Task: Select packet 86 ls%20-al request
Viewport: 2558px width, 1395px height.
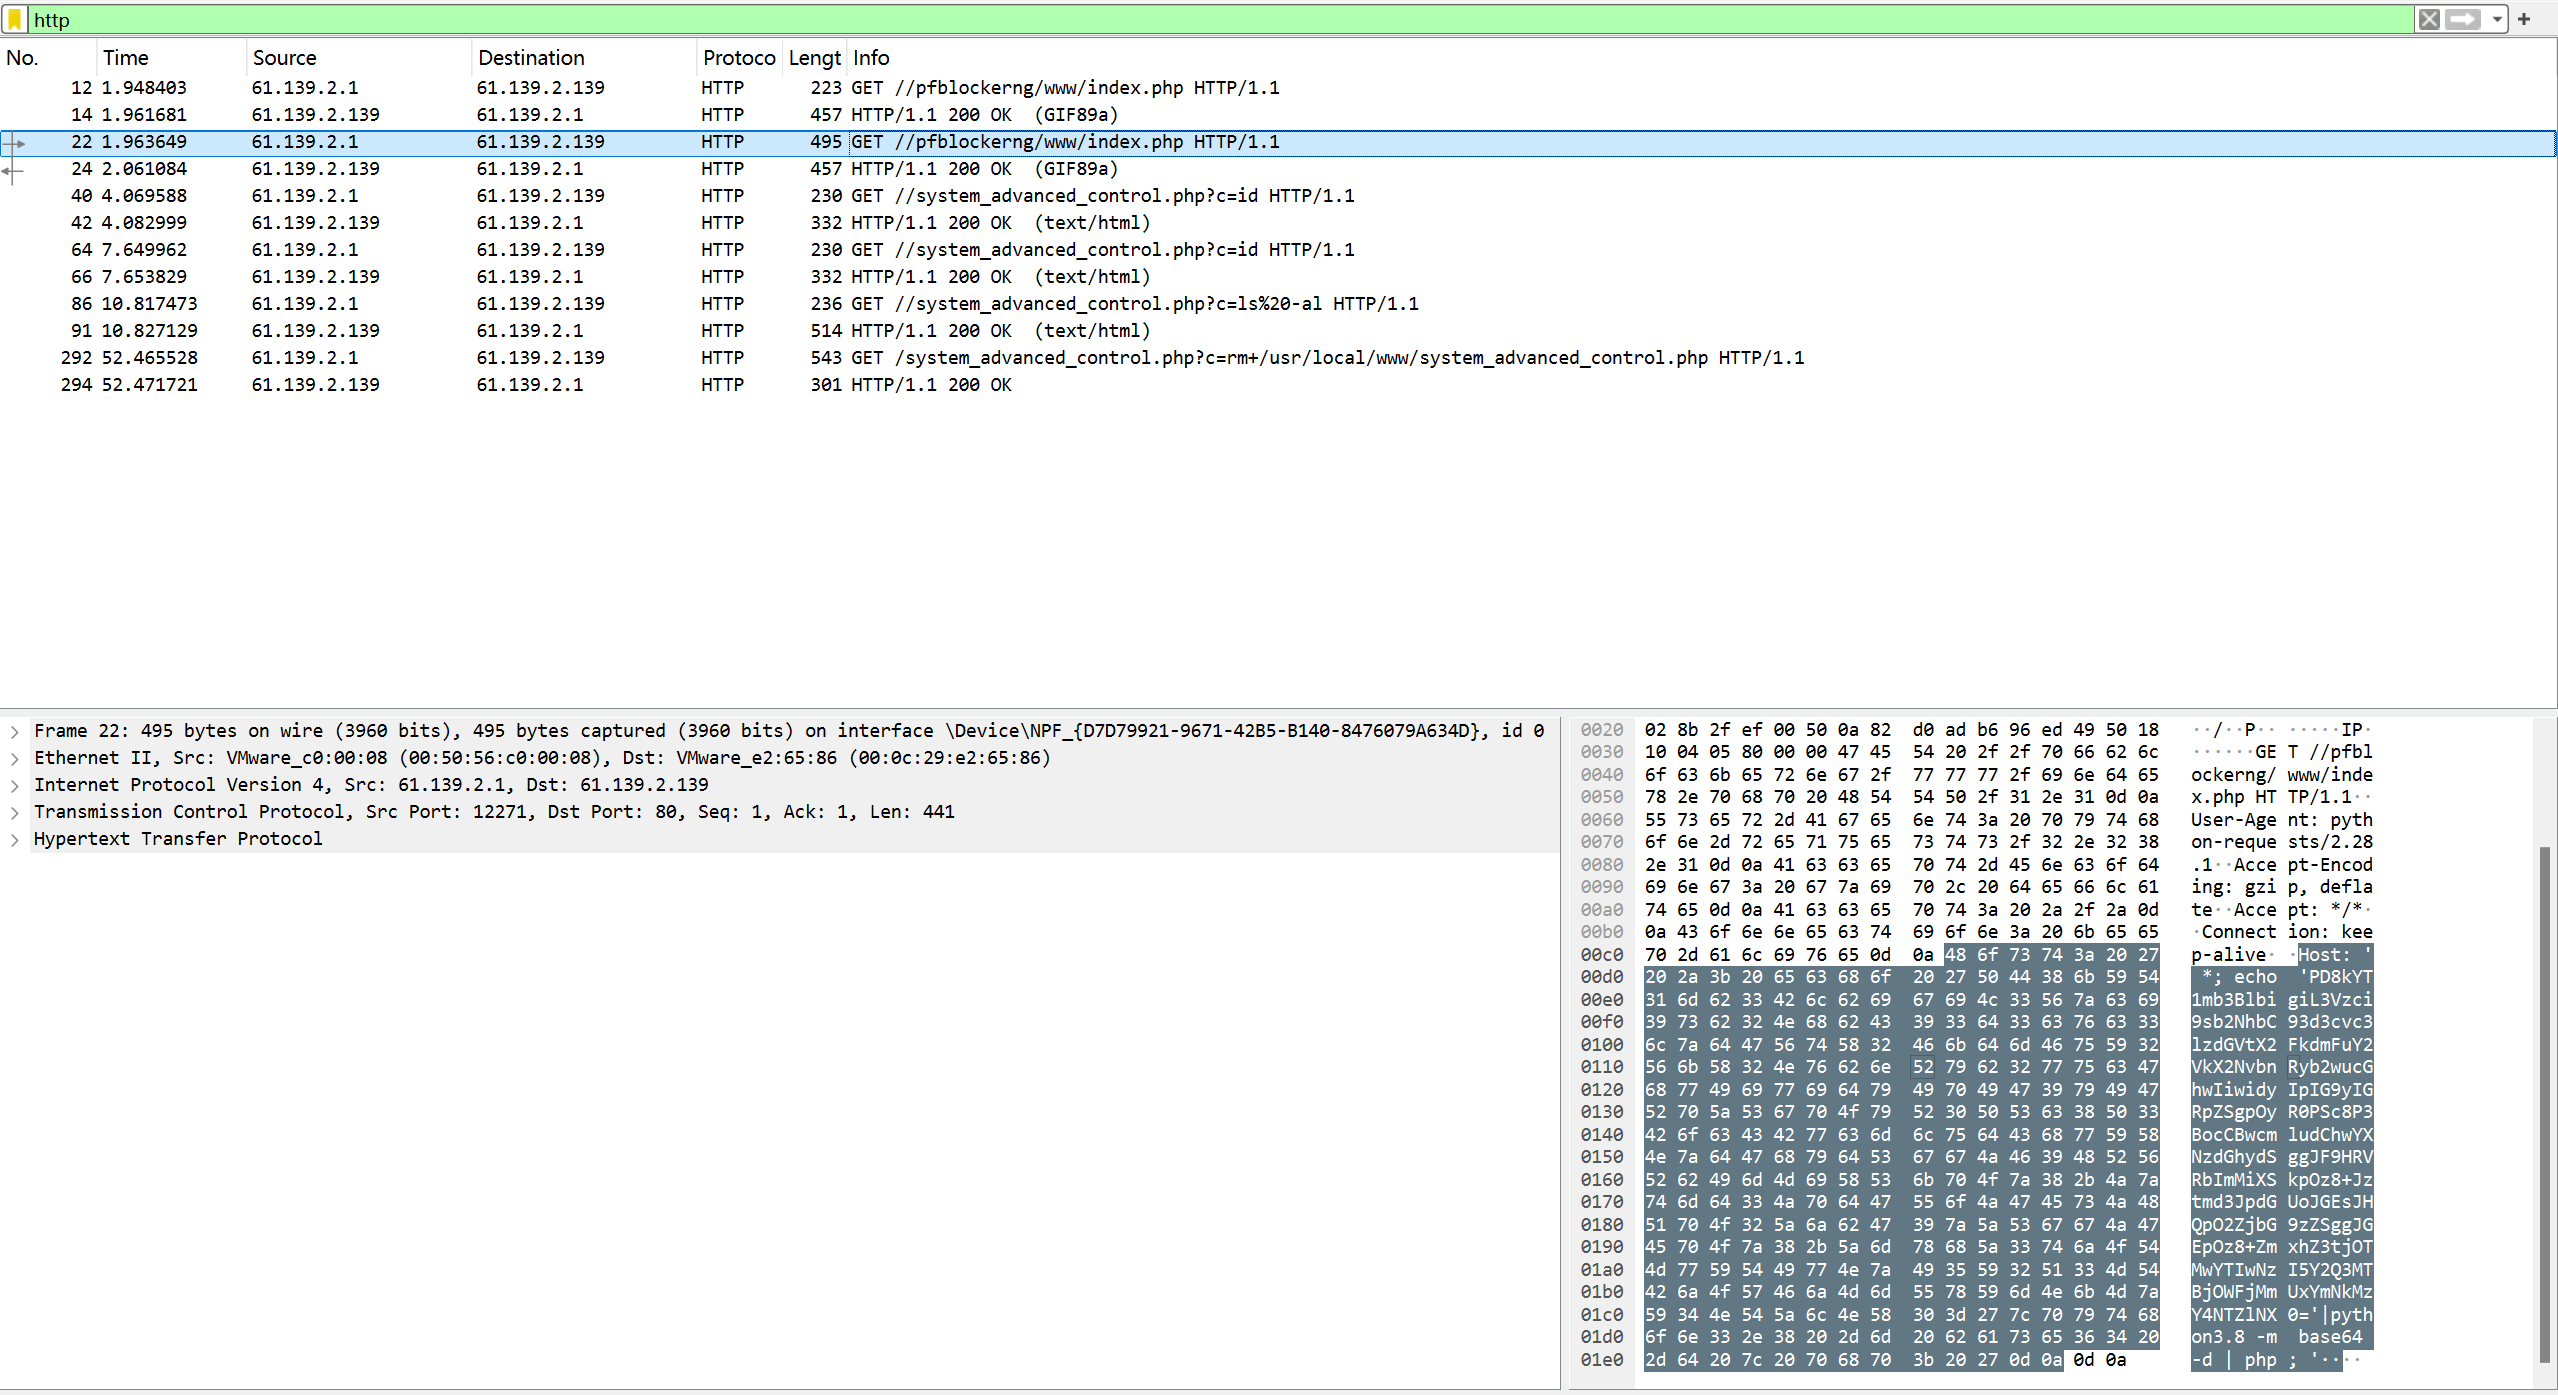Action: tap(1000, 304)
